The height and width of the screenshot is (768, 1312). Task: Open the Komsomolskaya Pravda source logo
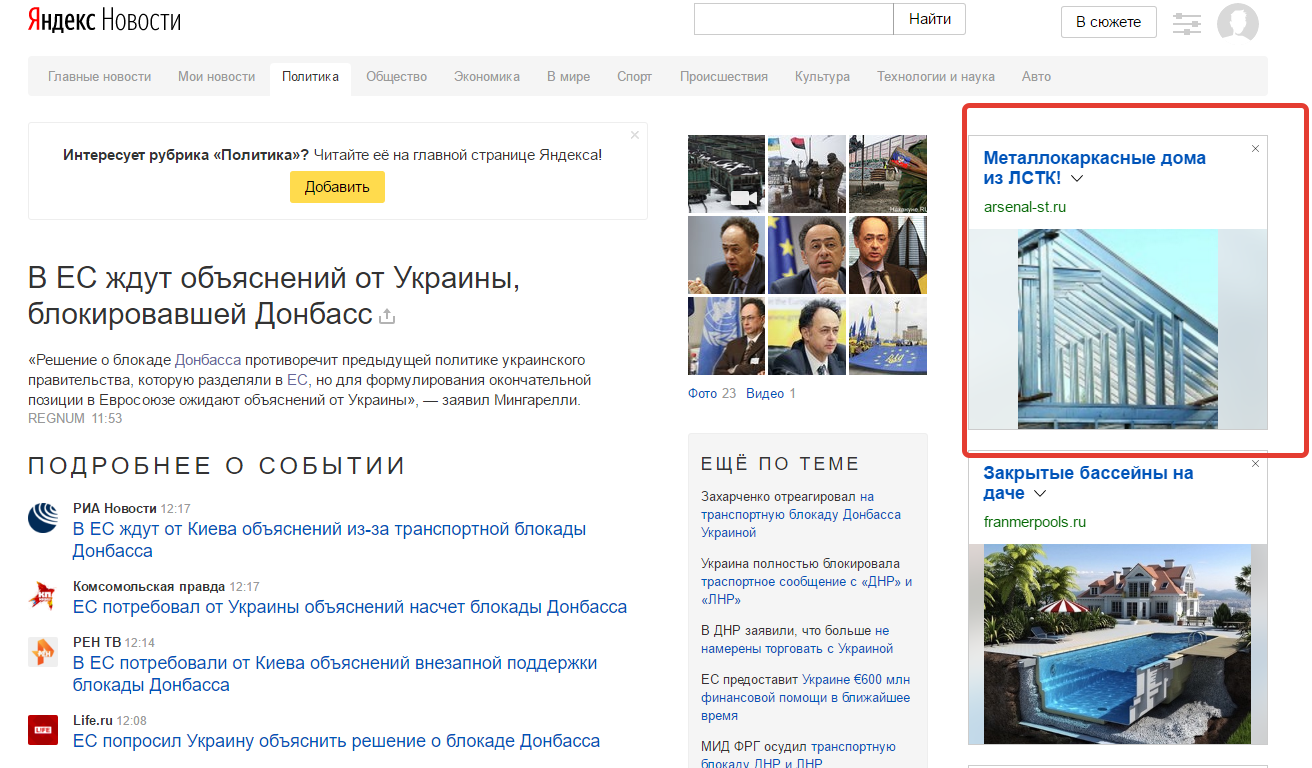pos(43,596)
